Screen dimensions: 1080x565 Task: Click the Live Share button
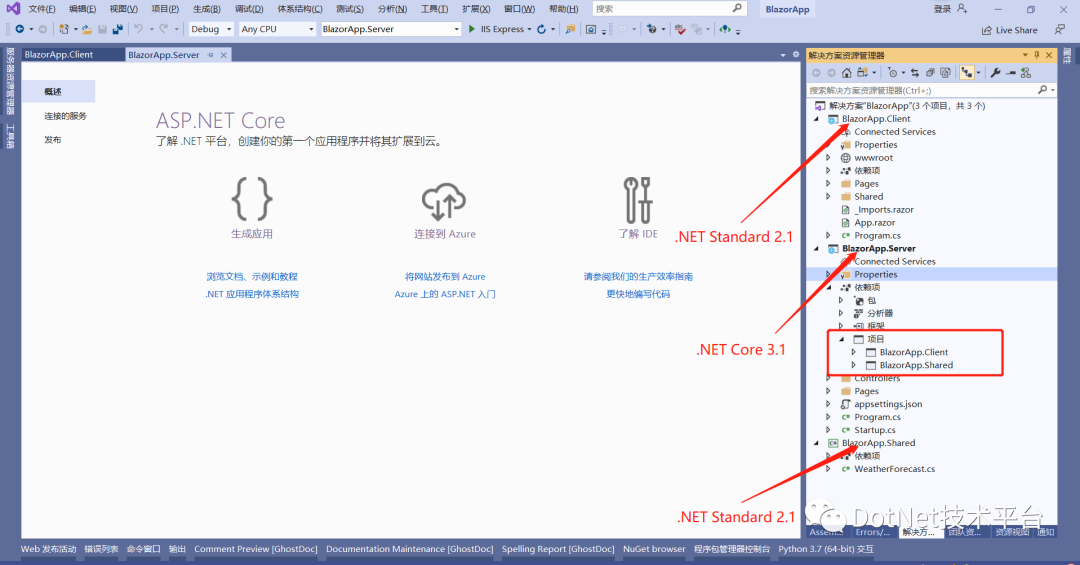1009,30
